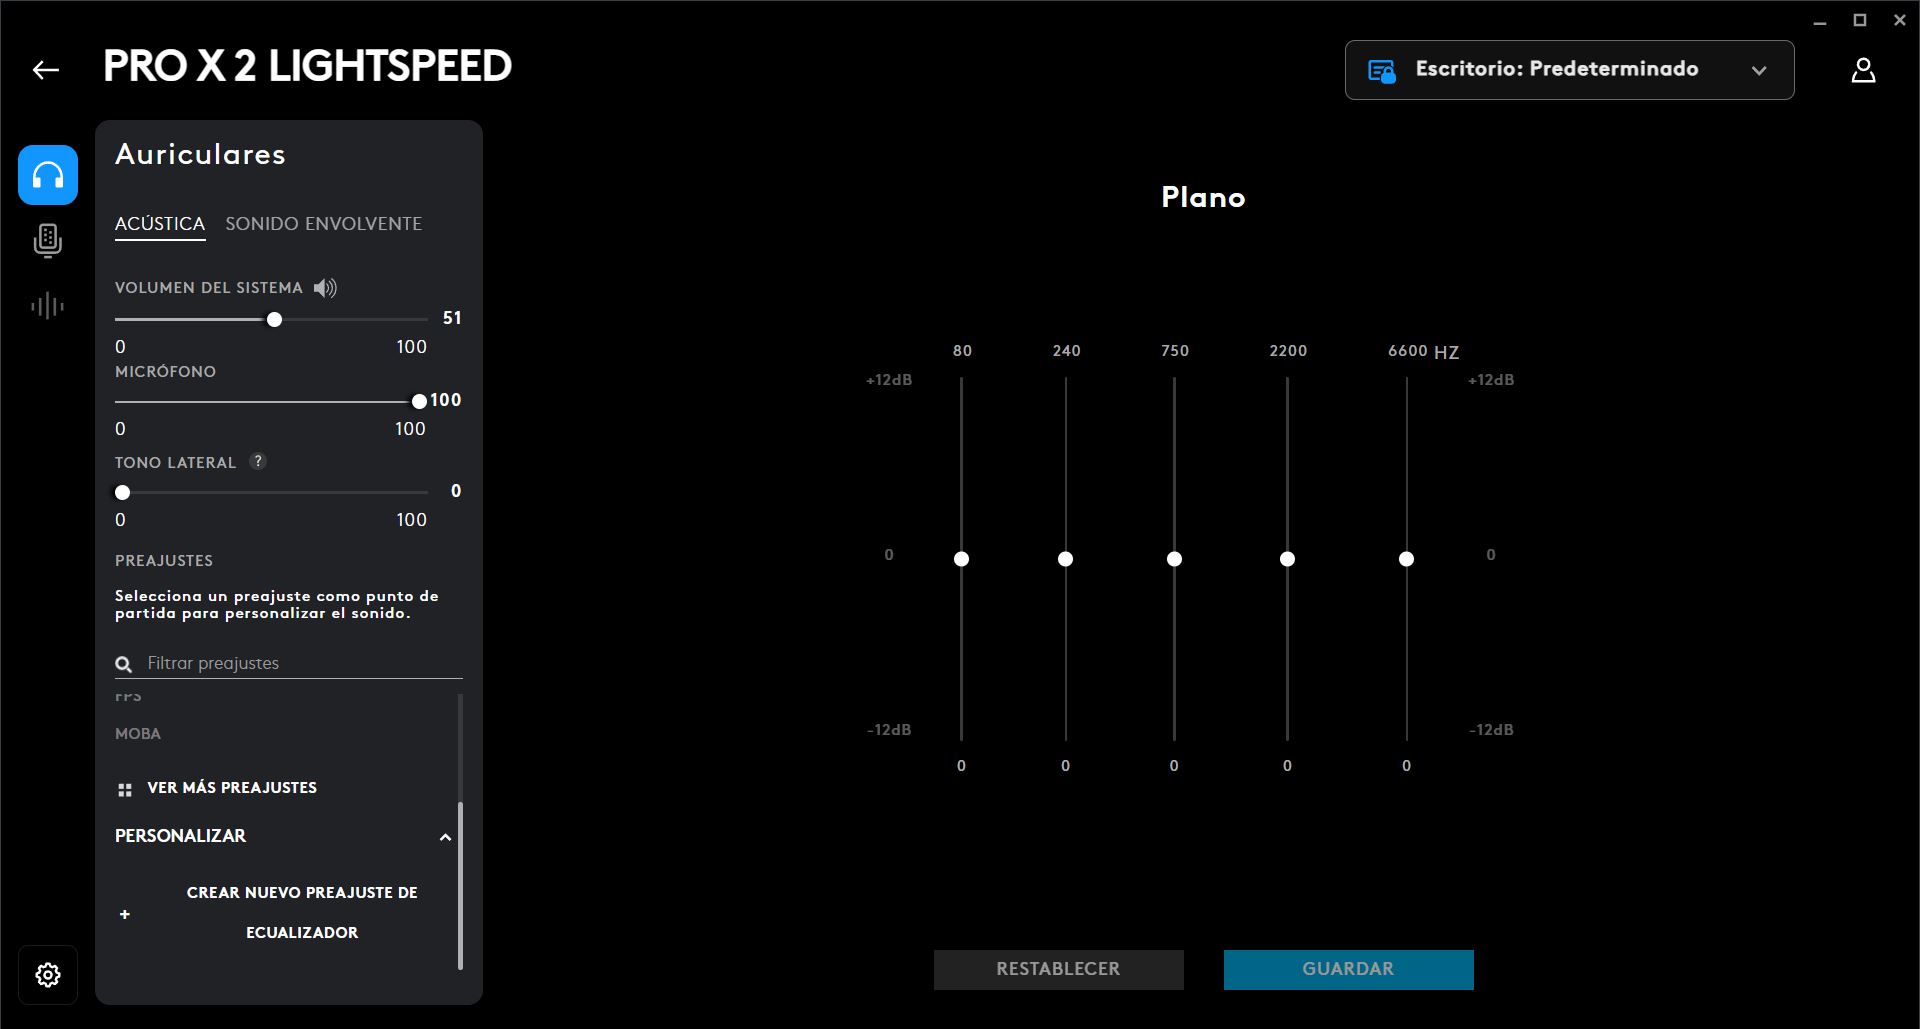Image resolution: width=1920 pixels, height=1029 pixels.
Task: Click the plus icon for new preset
Action: (x=125, y=914)
